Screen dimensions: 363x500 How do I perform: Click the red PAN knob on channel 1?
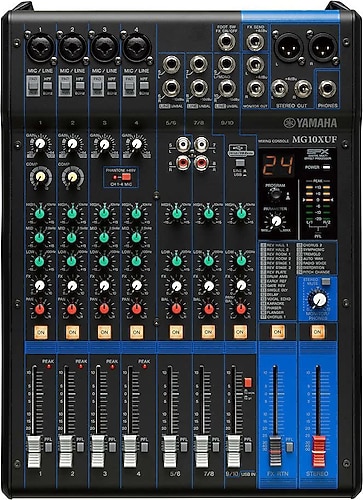point(40,309)
